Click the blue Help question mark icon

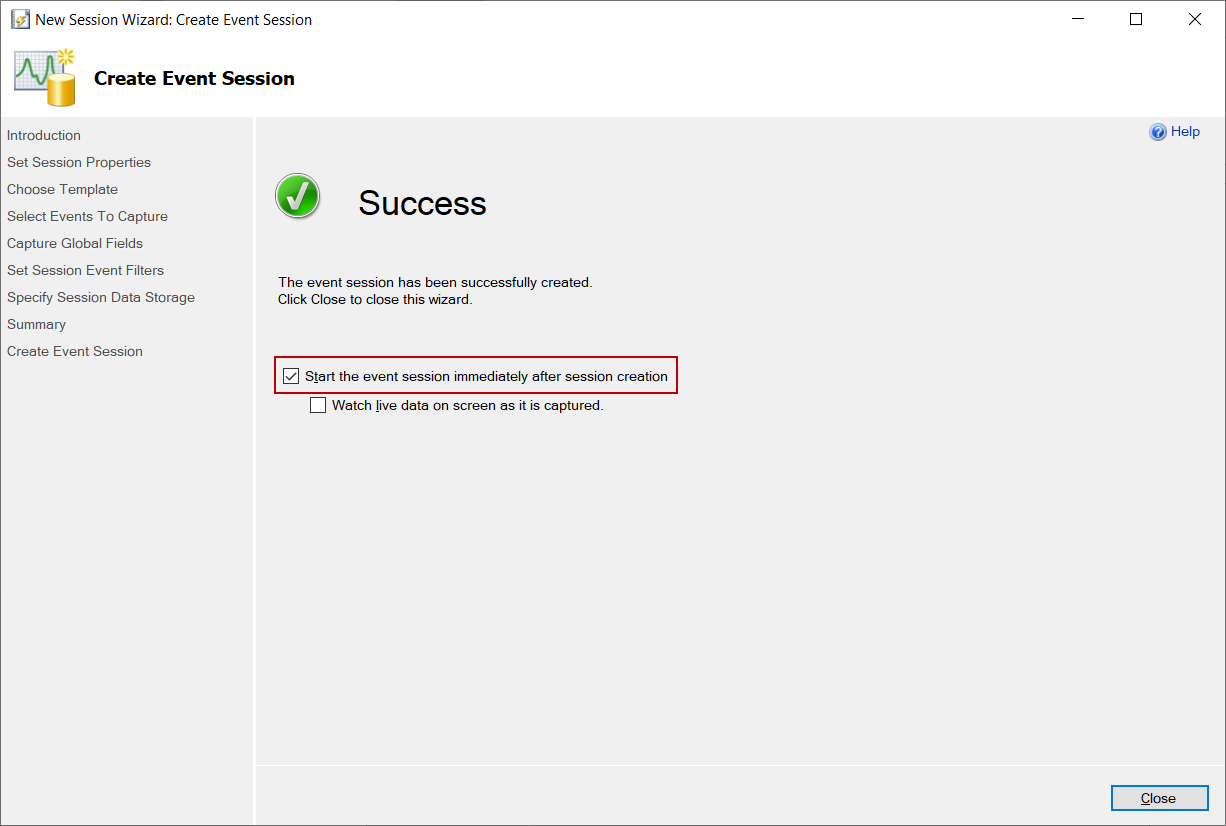(1158, 132)
